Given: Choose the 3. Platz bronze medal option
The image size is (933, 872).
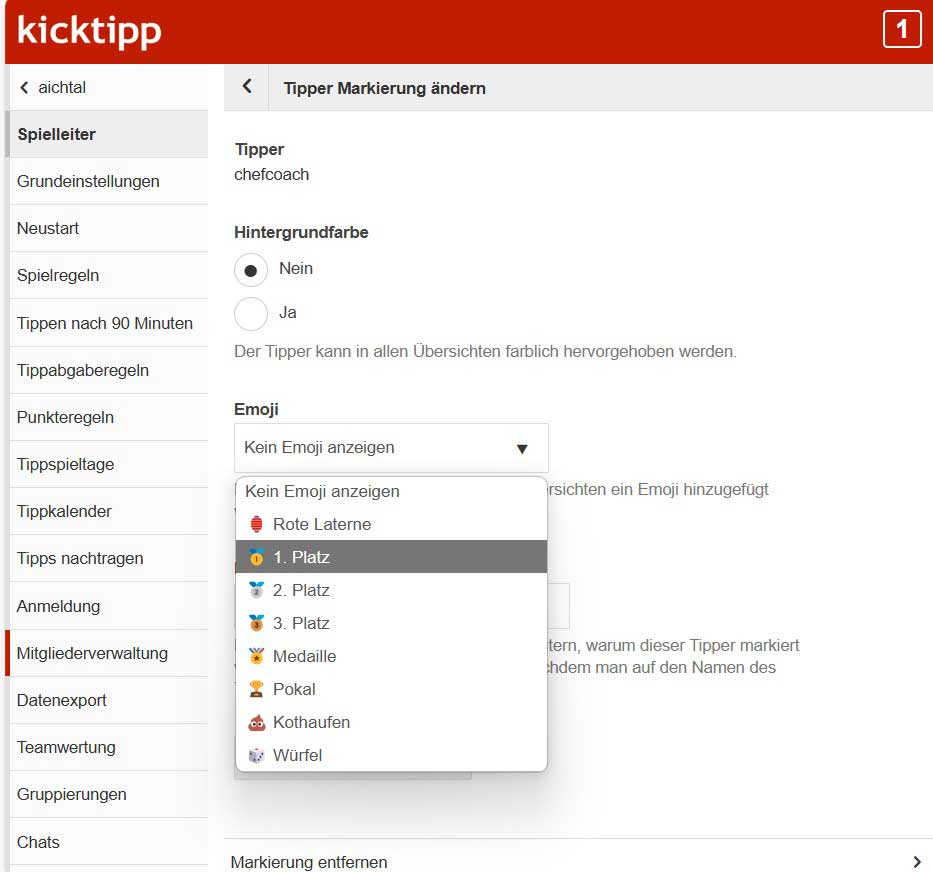Looking at the screenshot, I should point(301,623).
